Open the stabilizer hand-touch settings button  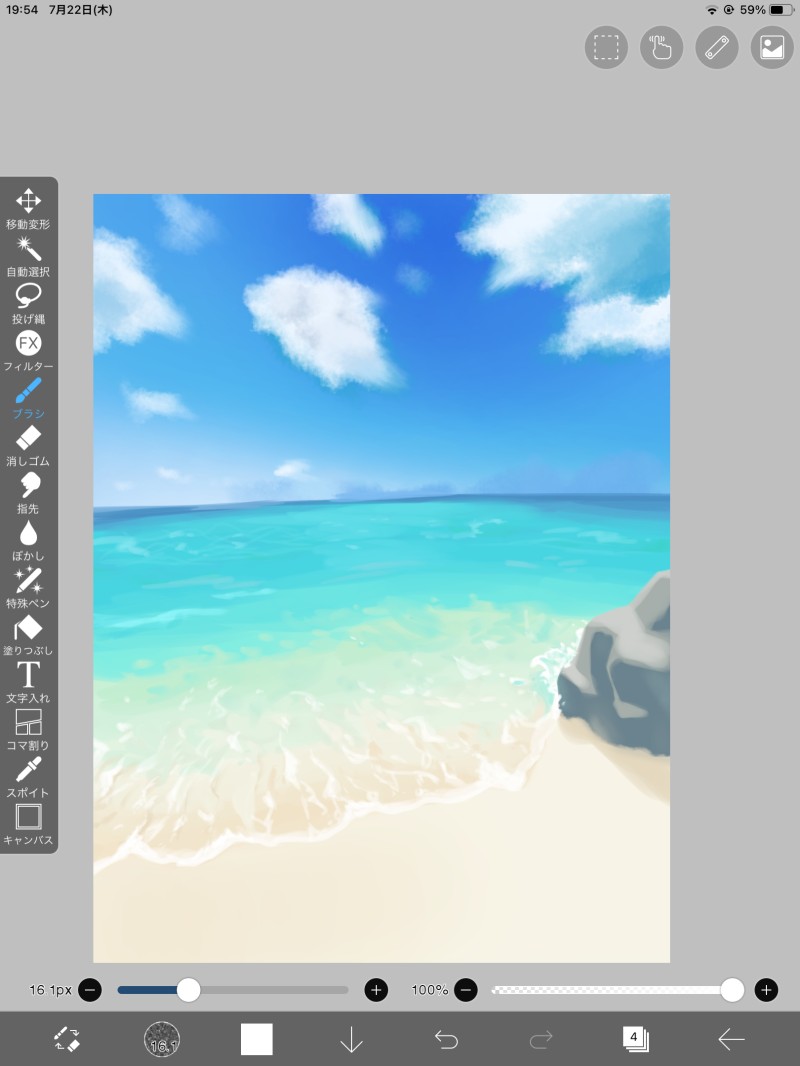click(x=661, y=48)
